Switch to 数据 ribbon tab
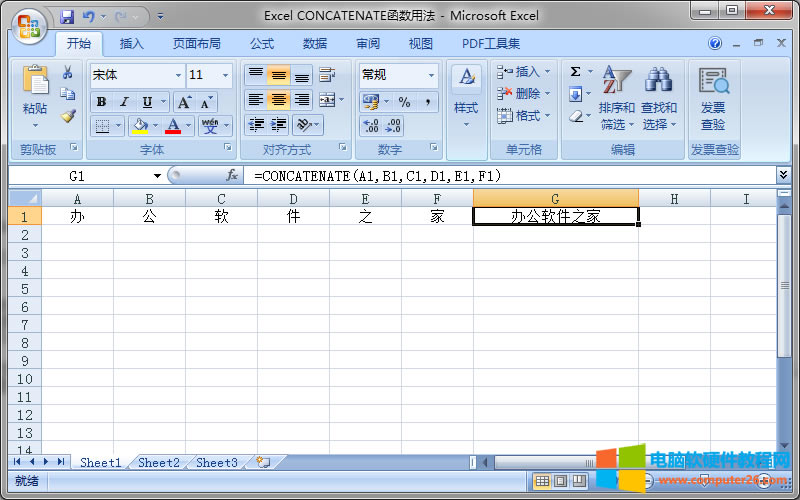 [x=315, y=44]
